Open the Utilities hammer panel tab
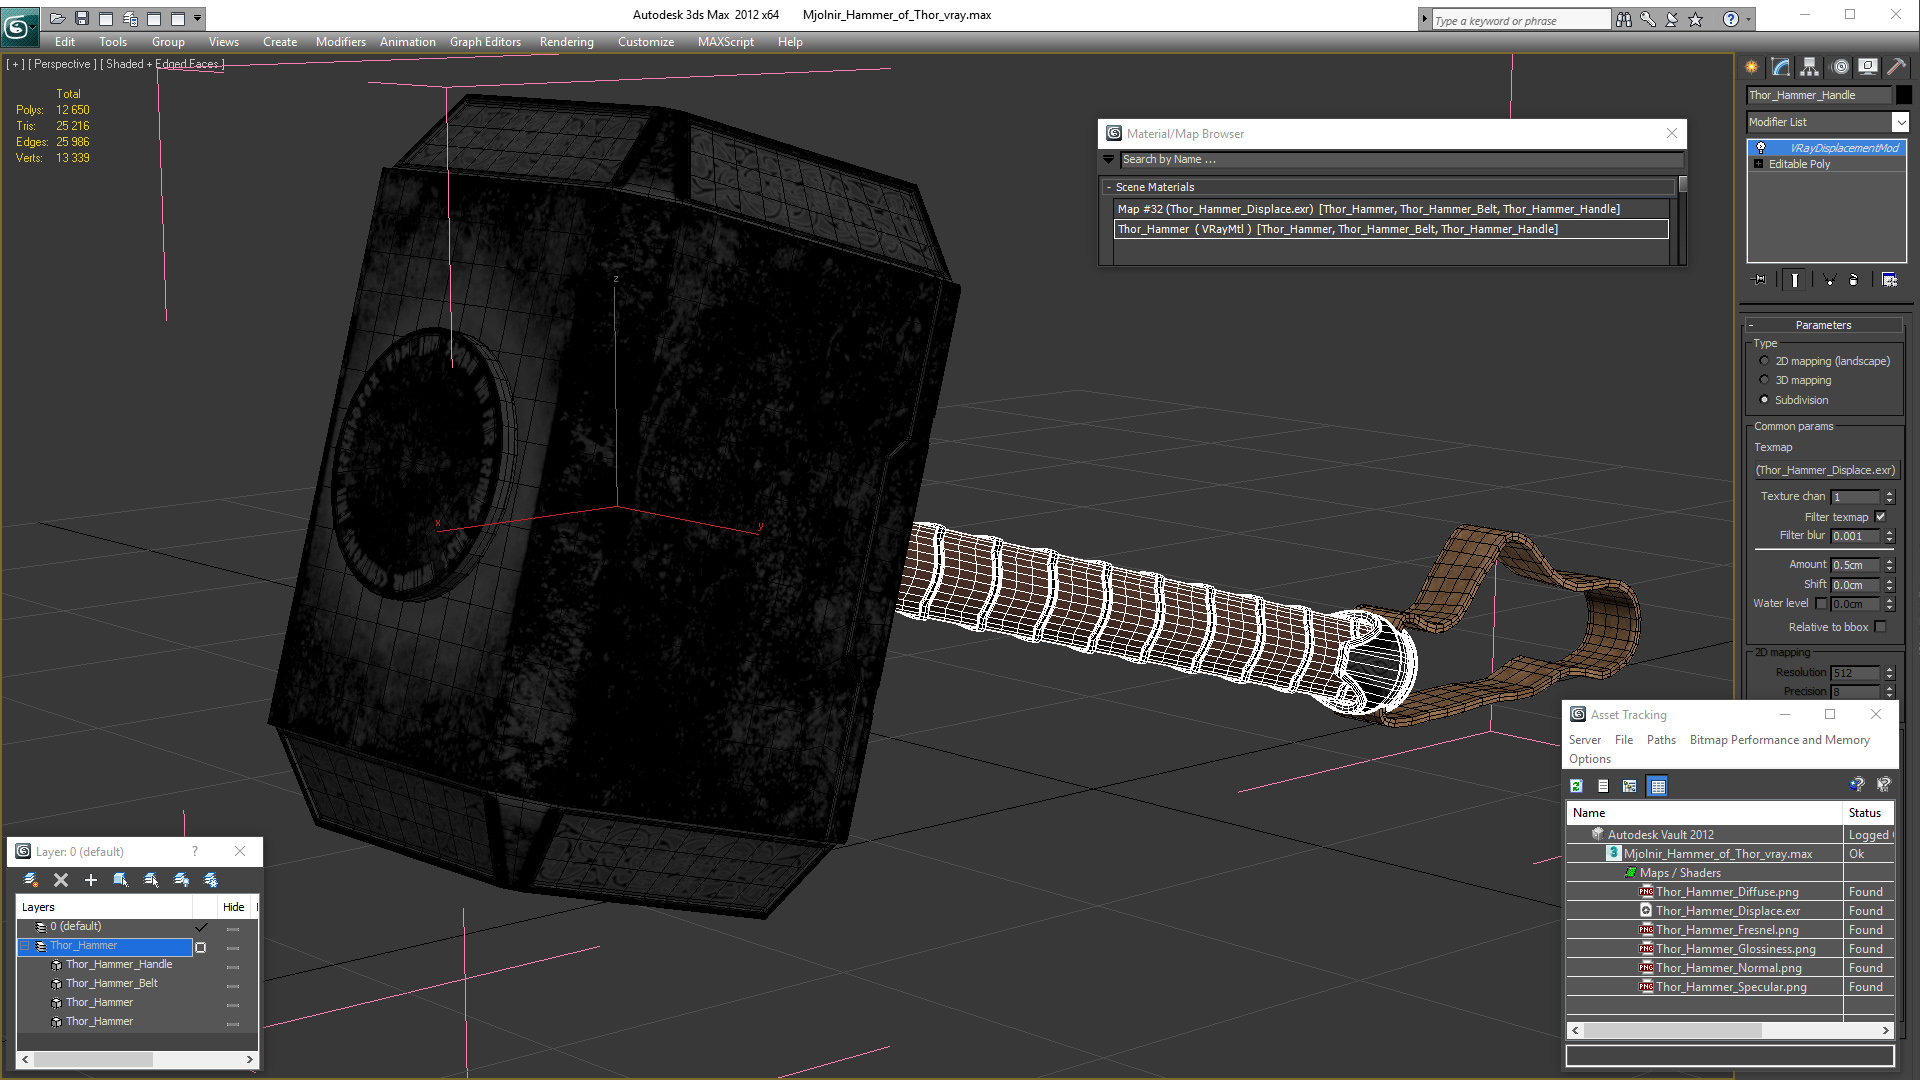 coord(1896,67)
